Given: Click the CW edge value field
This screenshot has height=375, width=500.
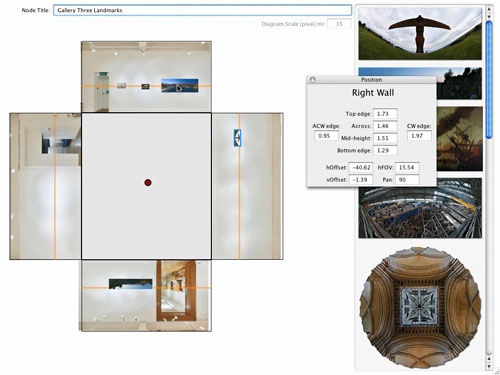Looking at the screenshot, I should (x=419, y=136).
